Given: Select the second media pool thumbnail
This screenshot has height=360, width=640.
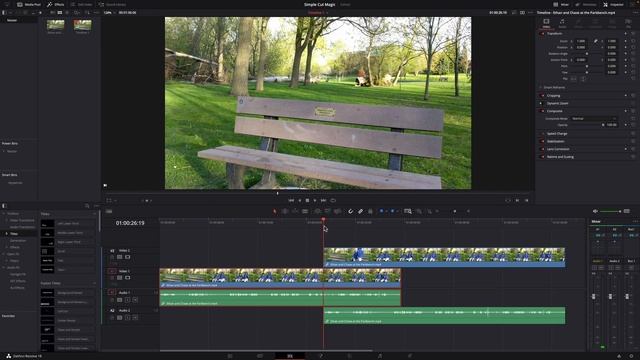Looking at the screenshot, I should click(82, 25).
